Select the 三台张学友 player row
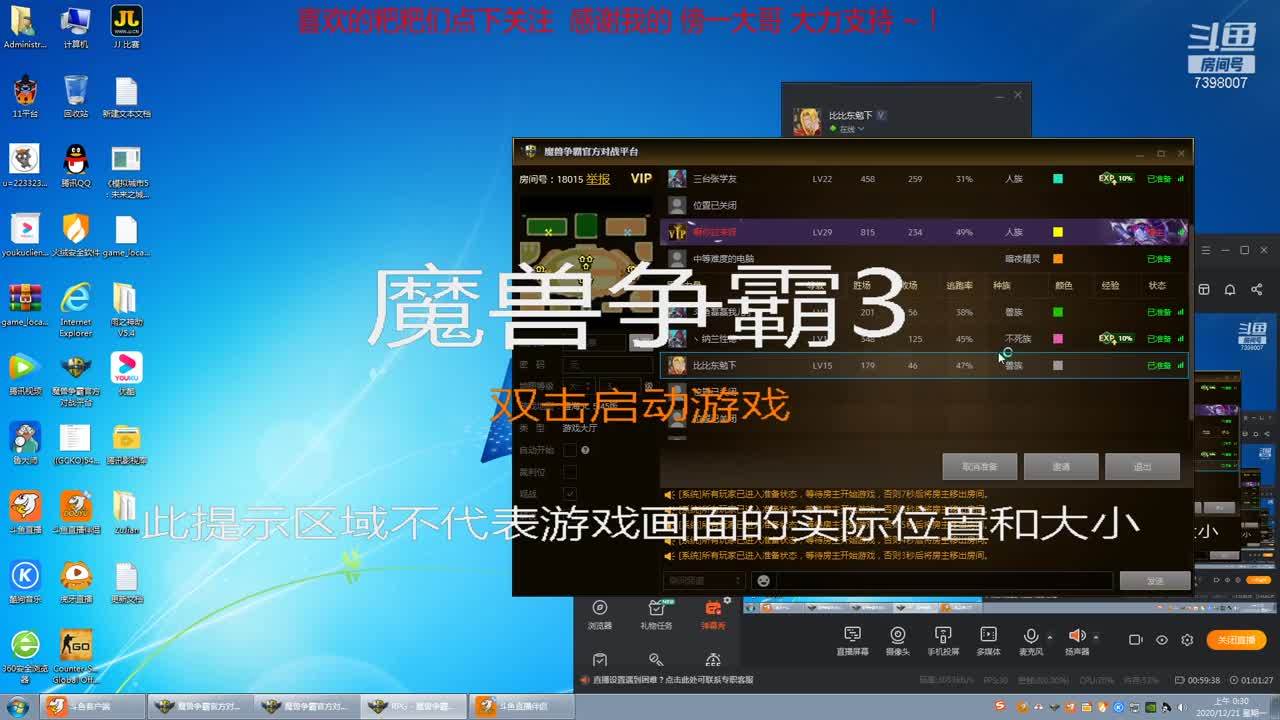This screenshot has height=720, width=1280. pos(924,179)
